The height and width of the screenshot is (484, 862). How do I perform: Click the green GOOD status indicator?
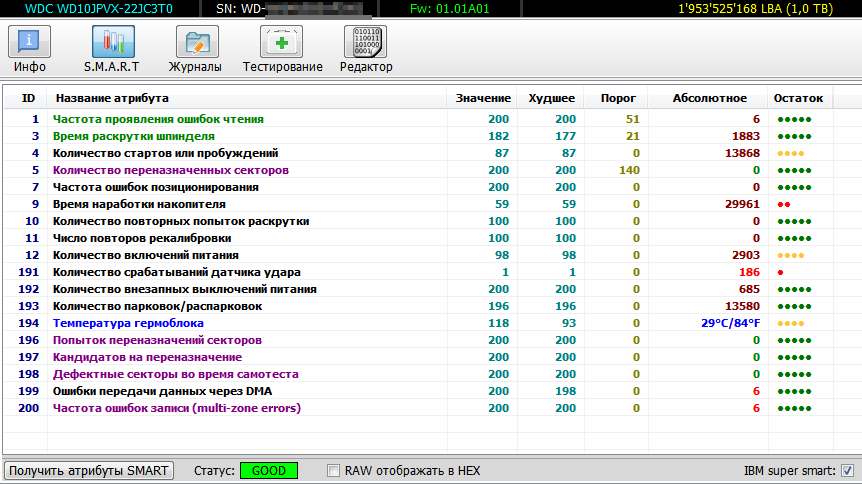[269, 471]
